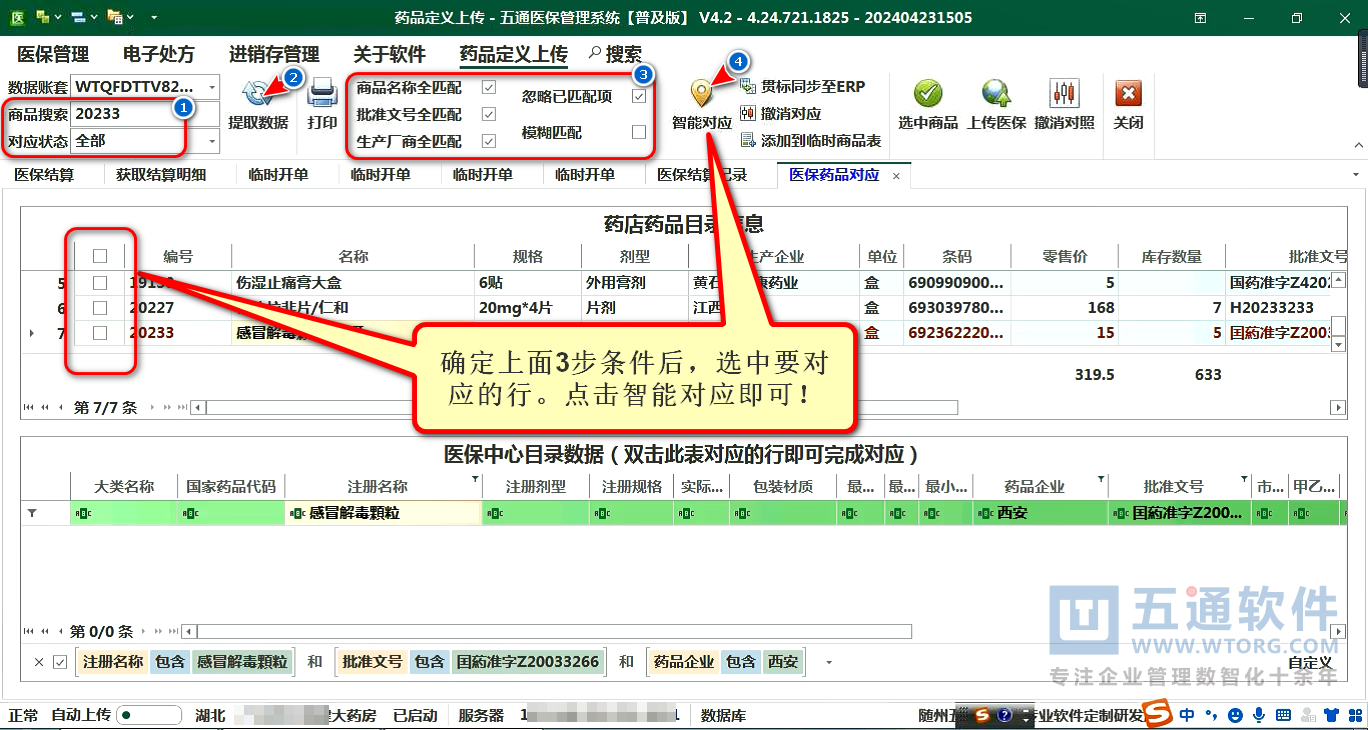Open the 进销存管理 menu
The height and width of the screenshot is (730, 1368).
click(274, 54)
